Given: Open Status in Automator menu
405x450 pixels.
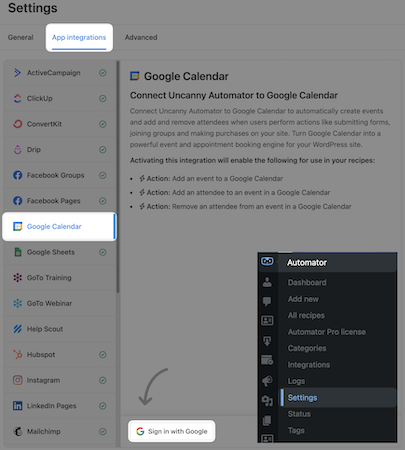Looking at the screenshot, I should pyautogui.click(x=299, y=414).
